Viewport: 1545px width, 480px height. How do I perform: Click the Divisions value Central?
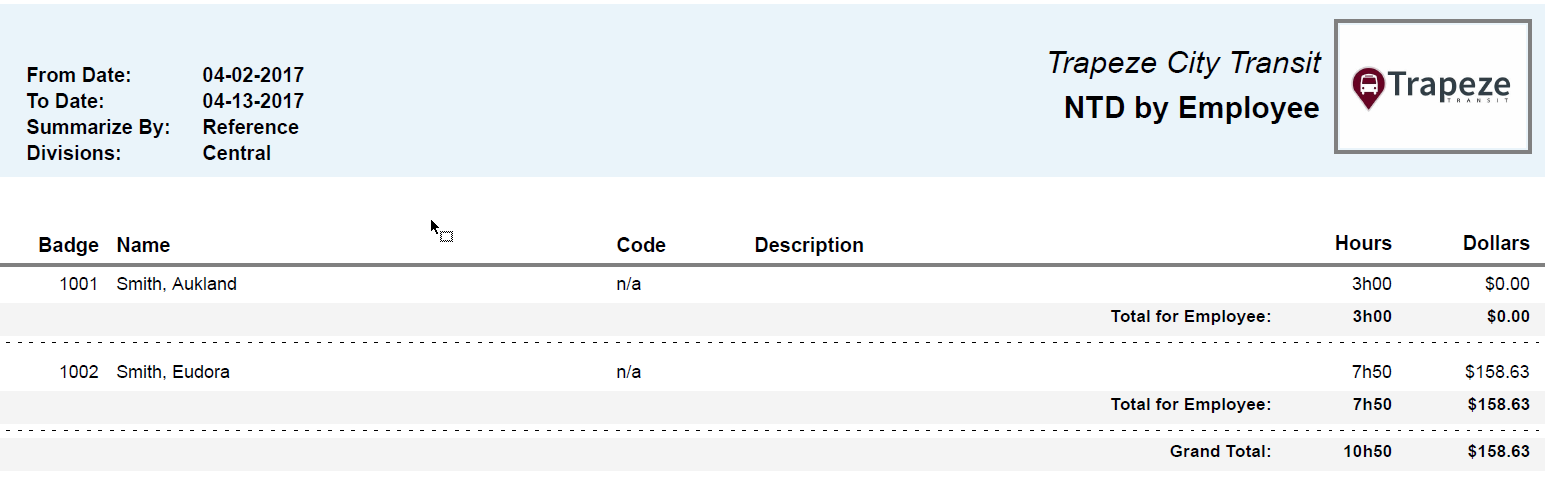[237, 153]
